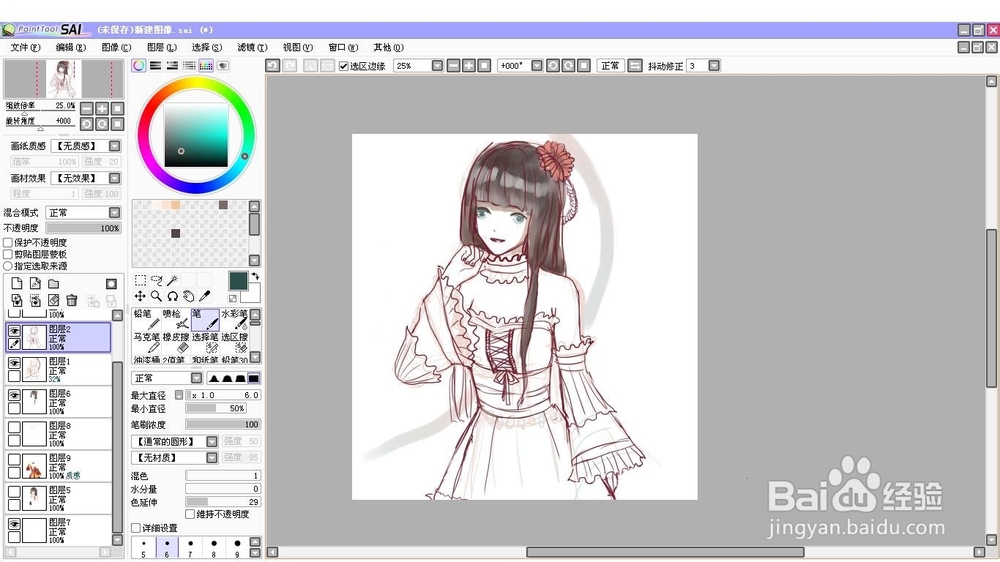Click the foreground dark teal color swatch
1000x562 pixels.
tap(238, 281)
